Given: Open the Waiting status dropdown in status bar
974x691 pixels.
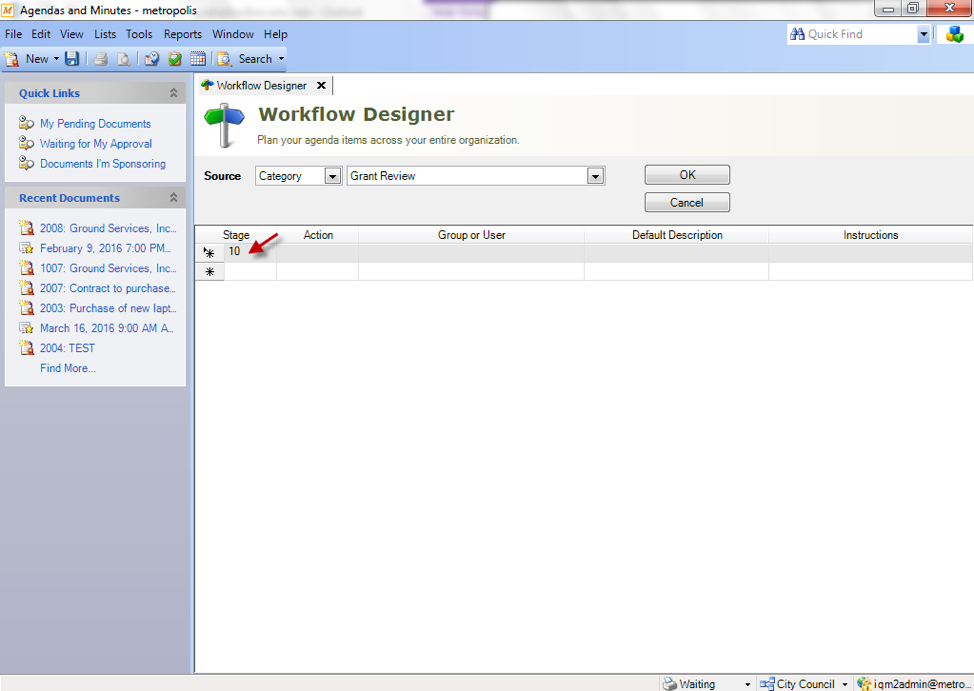Looking at the screenshot, I should pyautogui.click(x=747, y=684).
